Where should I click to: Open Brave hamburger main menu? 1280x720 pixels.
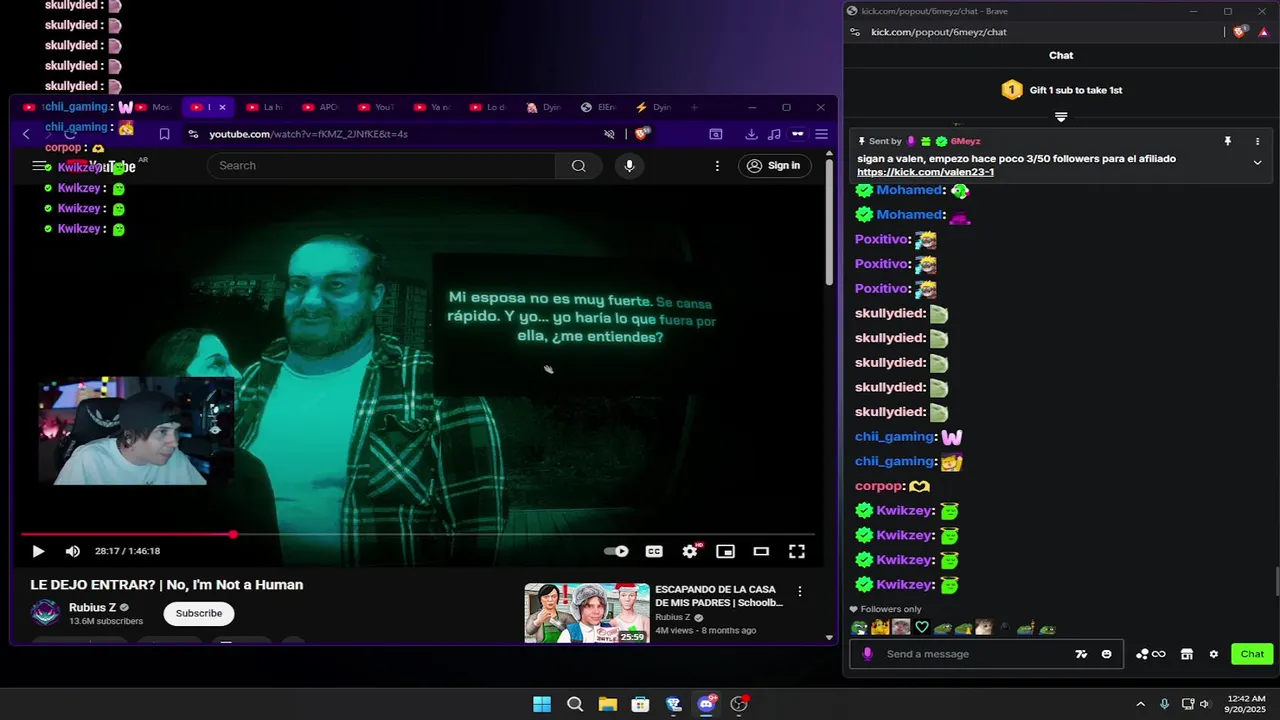pyautogui.click(x=821, y=134)
